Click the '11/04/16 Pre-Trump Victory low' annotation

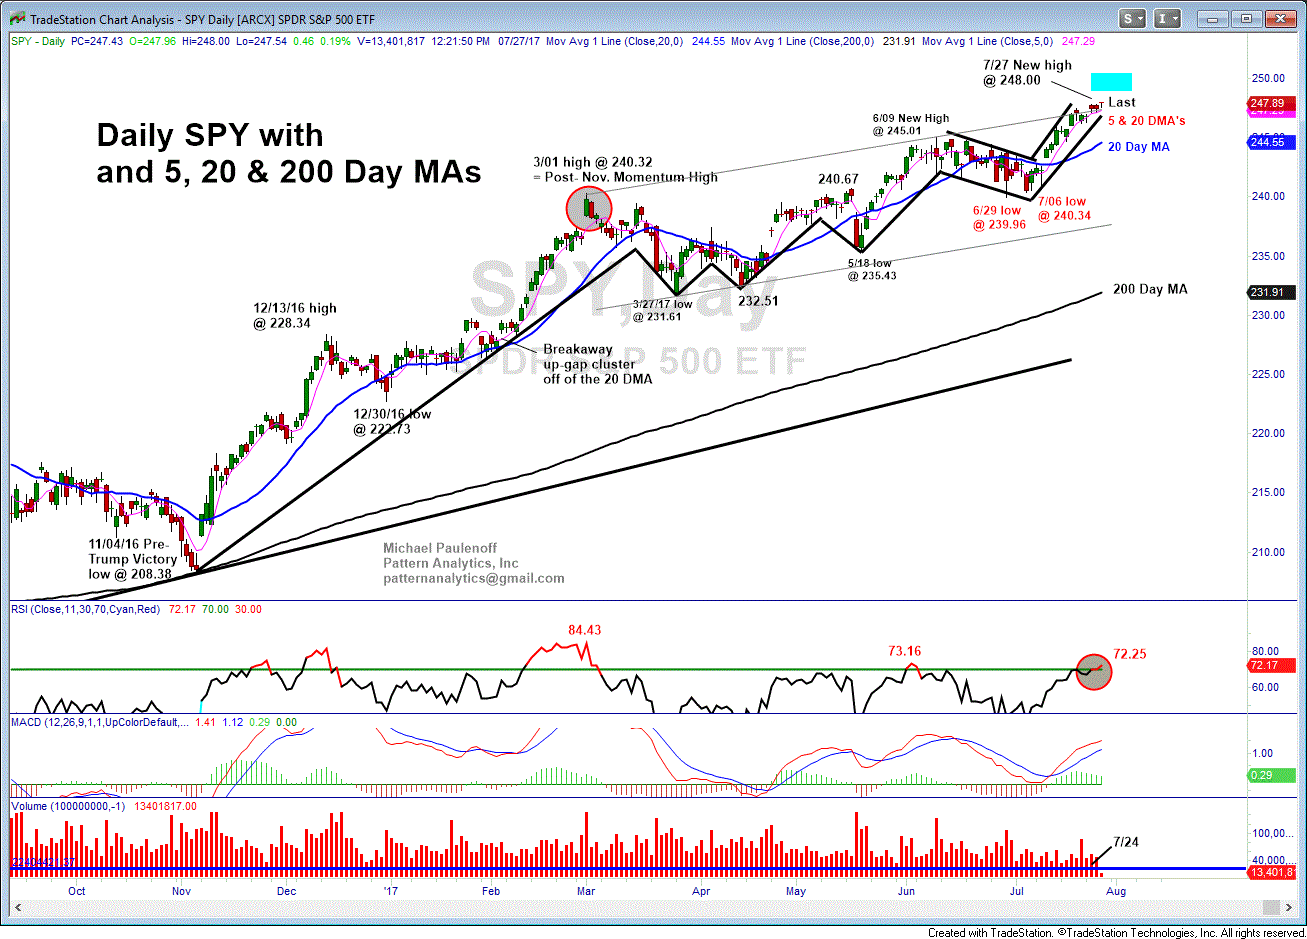[x=133, y=559]
